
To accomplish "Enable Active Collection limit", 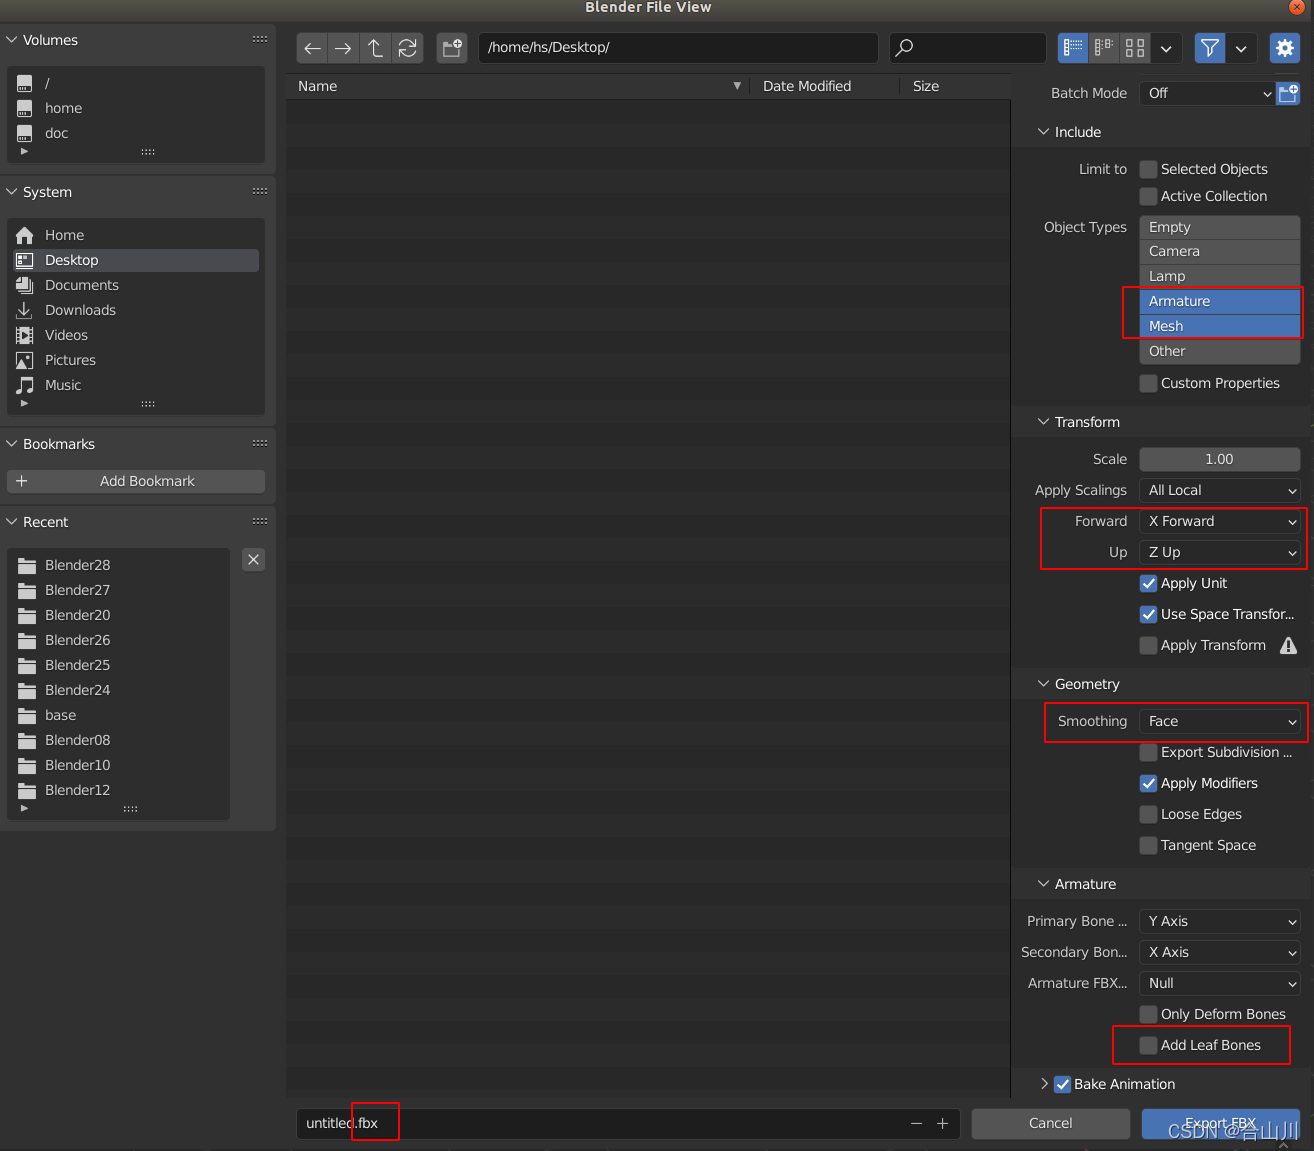I will [1148, 197].
